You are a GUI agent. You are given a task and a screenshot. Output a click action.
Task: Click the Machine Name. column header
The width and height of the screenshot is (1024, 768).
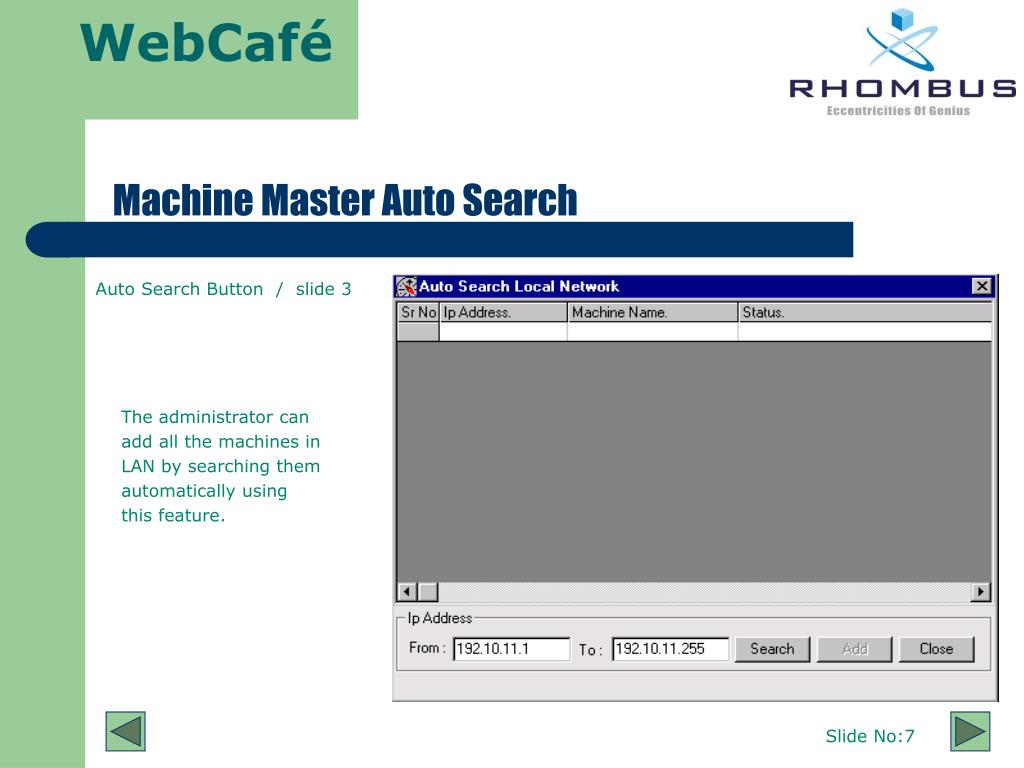(x=652, y=313)
